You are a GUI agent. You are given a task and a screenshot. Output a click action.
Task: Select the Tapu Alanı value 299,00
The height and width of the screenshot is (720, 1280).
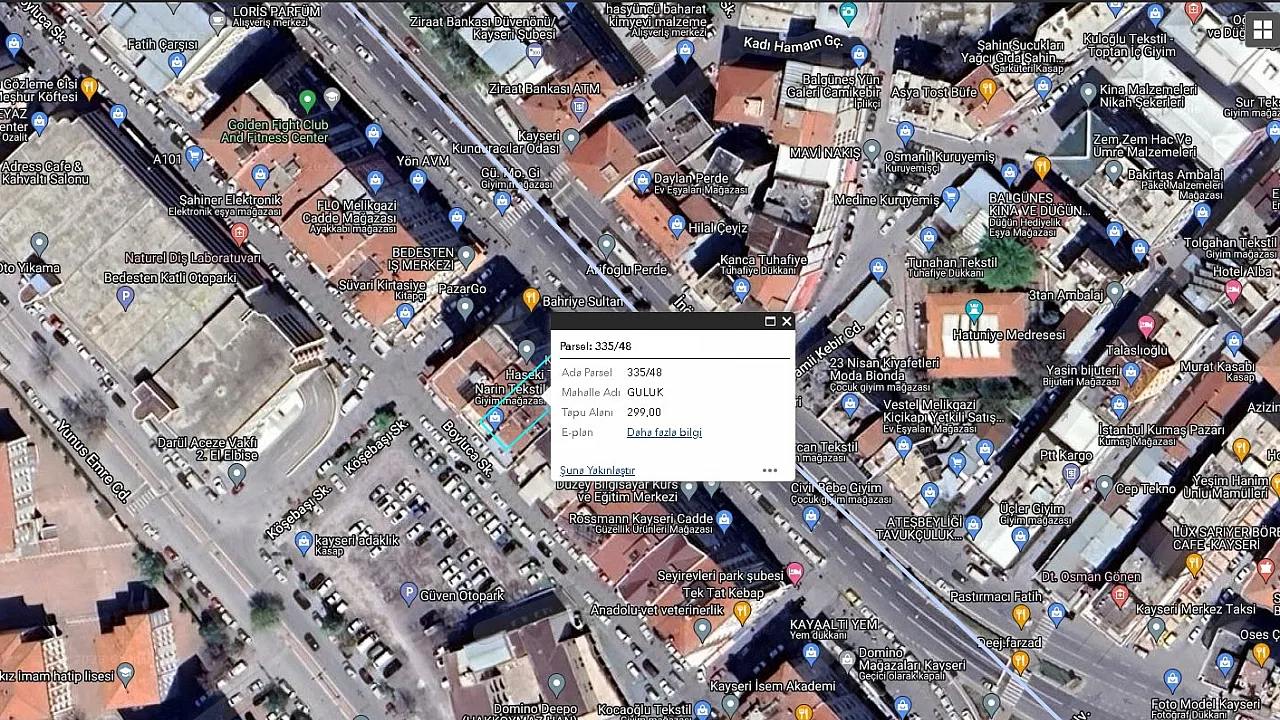644,412
